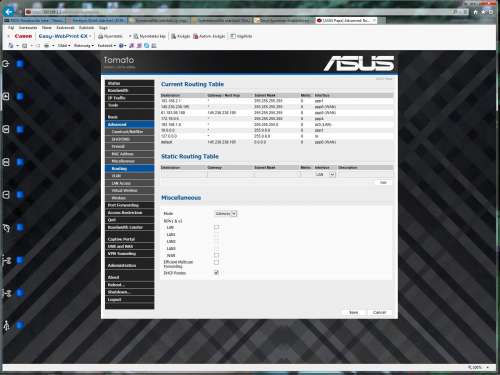
Task: Open the Biztonság command bar dropdown
Action: pyautogui.click(x=84, y=45)
